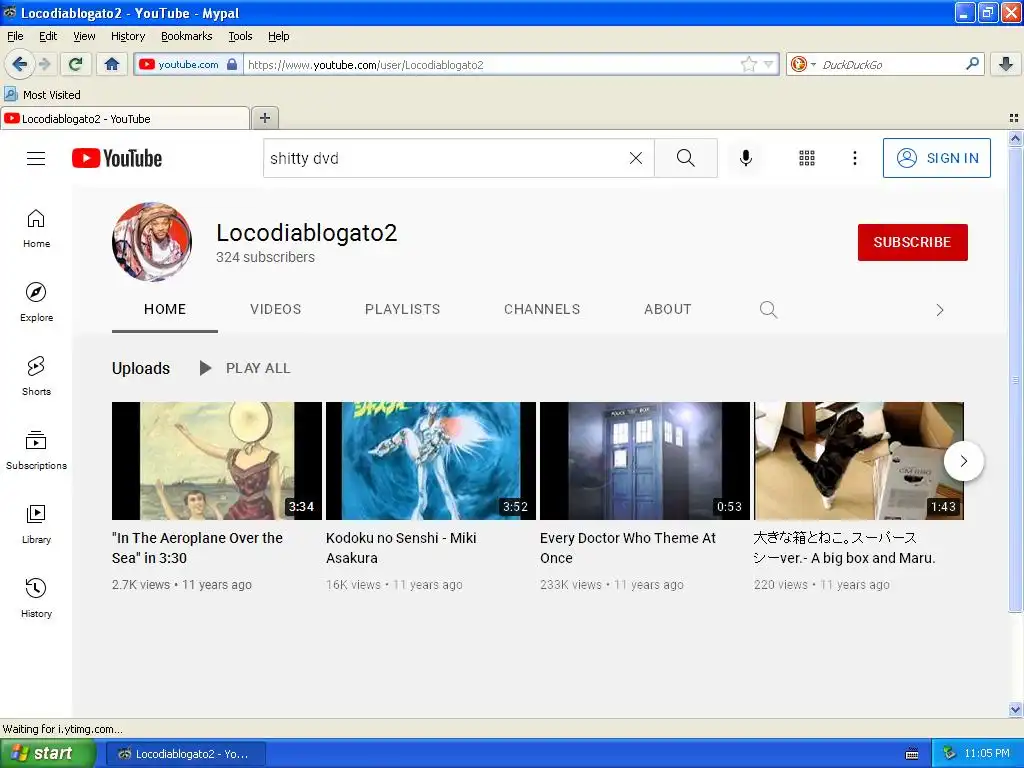Open the History menu
The height and width of the screenshot is (768, 1024).
(x=127, y=37)
